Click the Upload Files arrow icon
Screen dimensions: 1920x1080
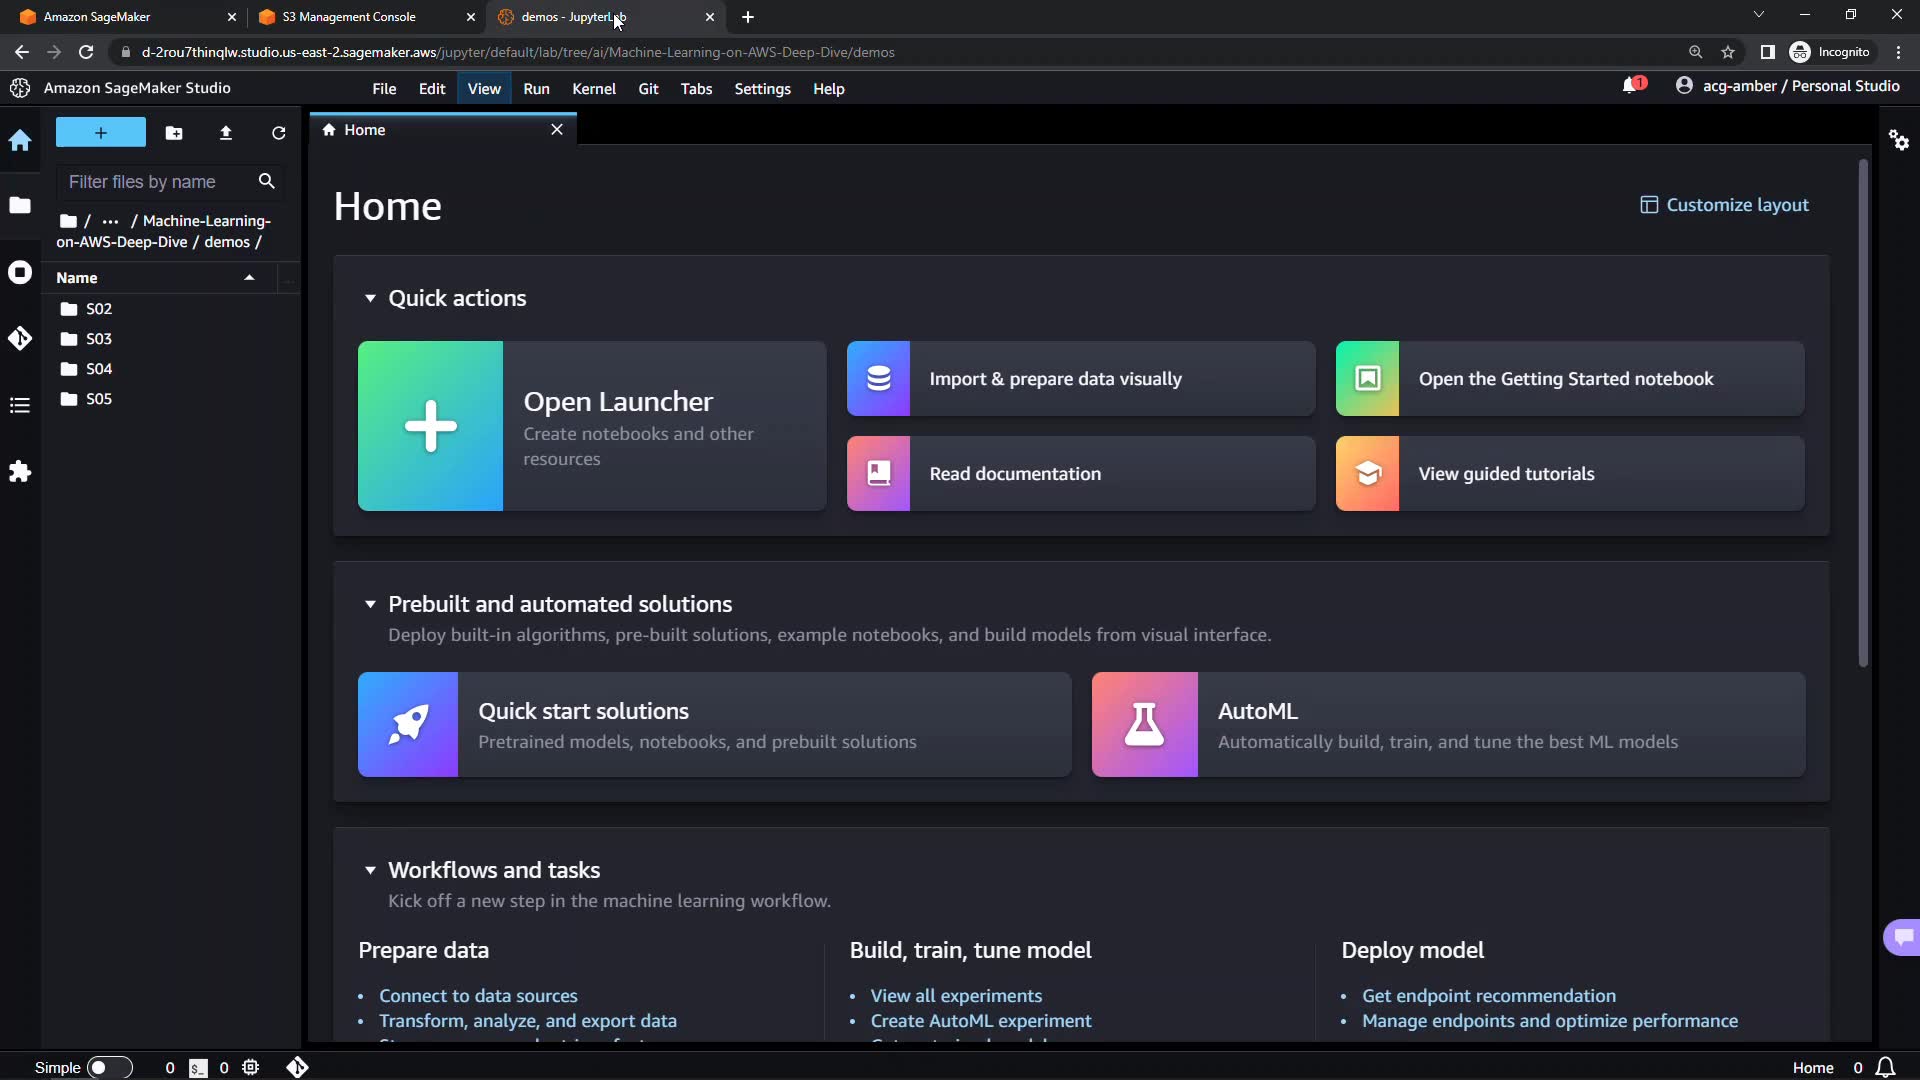226,133
